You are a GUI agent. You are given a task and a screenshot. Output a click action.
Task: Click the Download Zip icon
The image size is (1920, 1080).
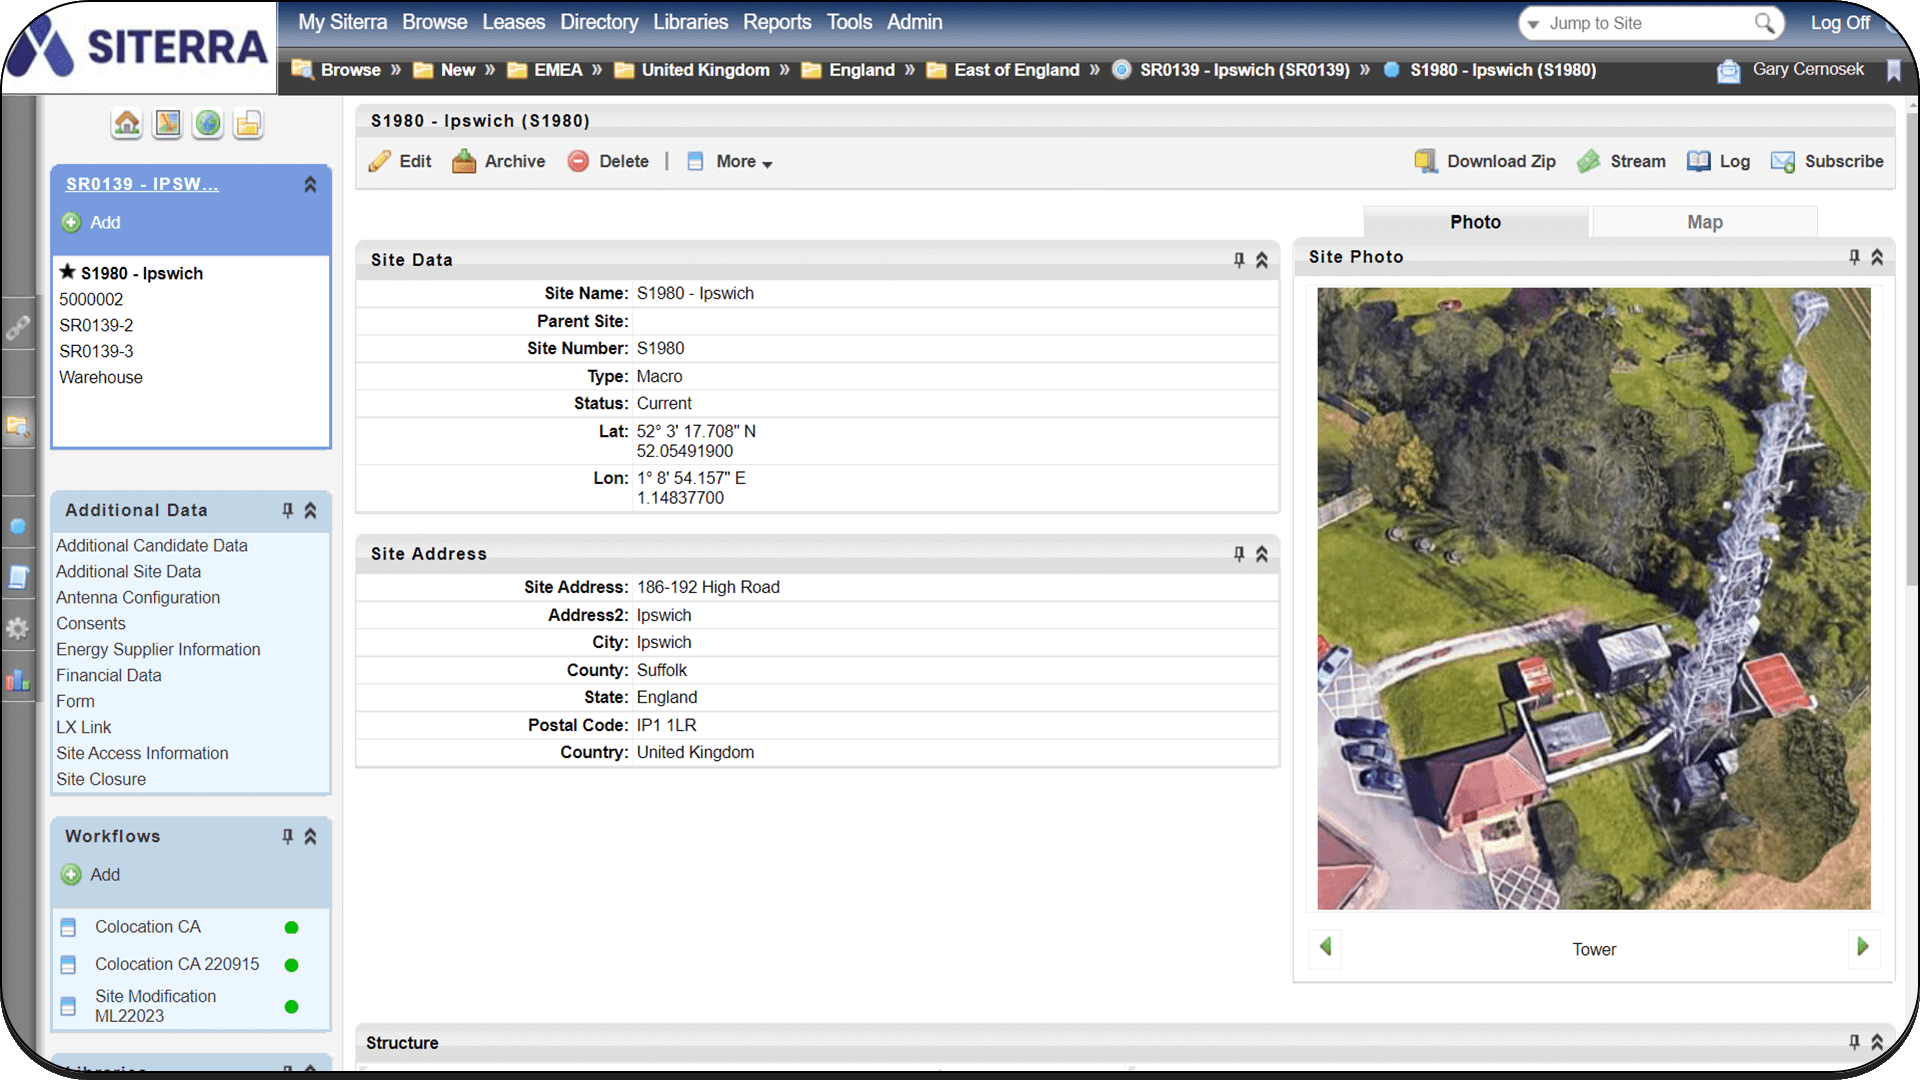tap(1425, 161)
